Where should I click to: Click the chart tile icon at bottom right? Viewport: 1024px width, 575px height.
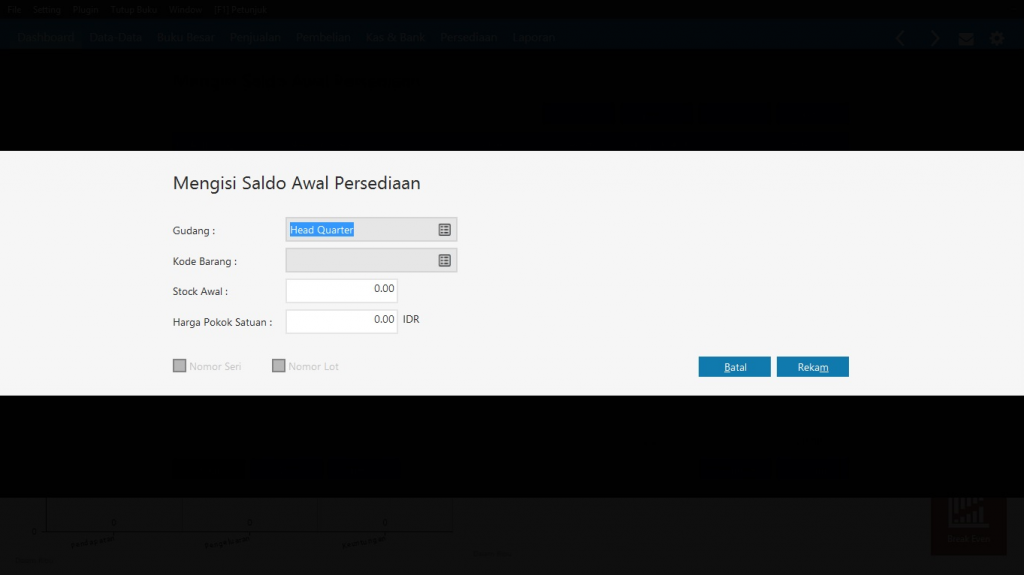click(x=967, y=516)
